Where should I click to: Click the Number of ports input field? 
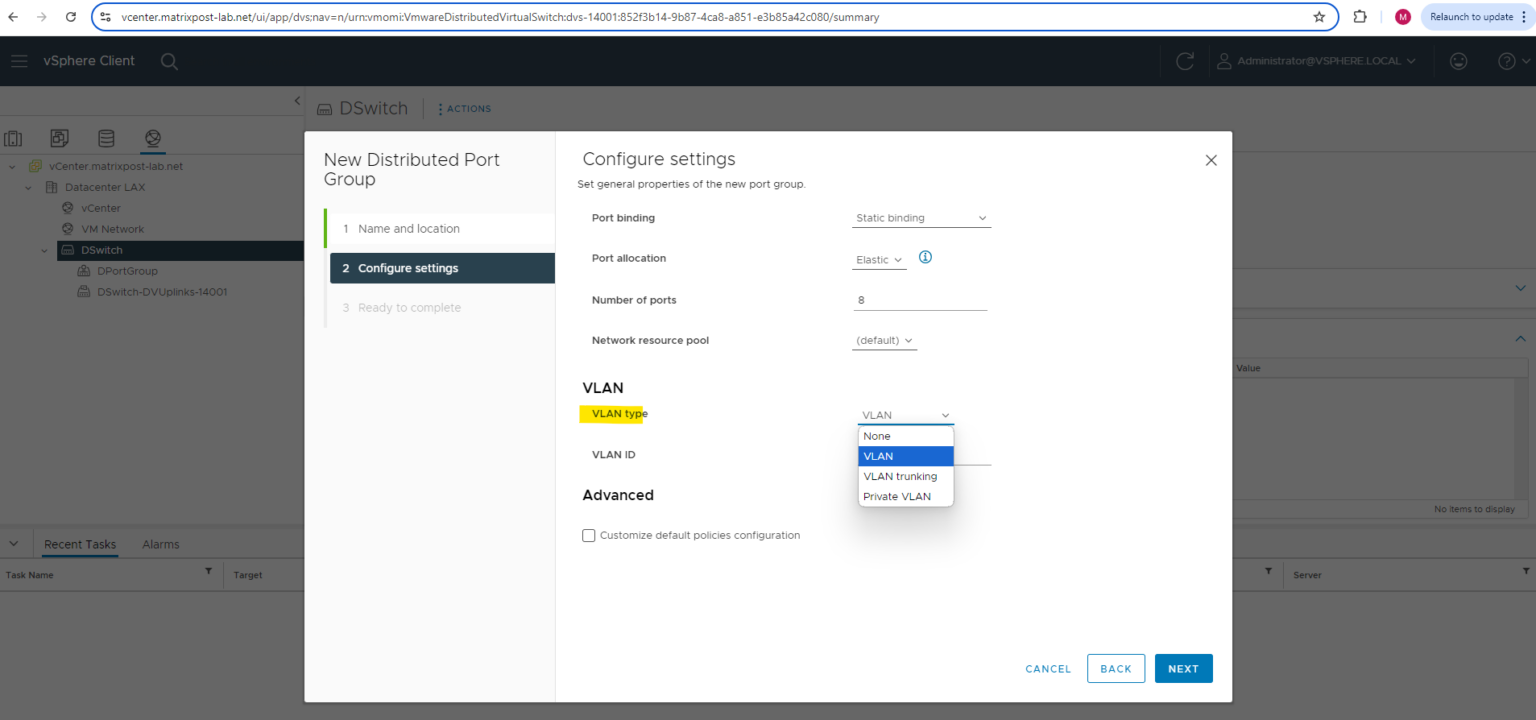tap(919, 299)
